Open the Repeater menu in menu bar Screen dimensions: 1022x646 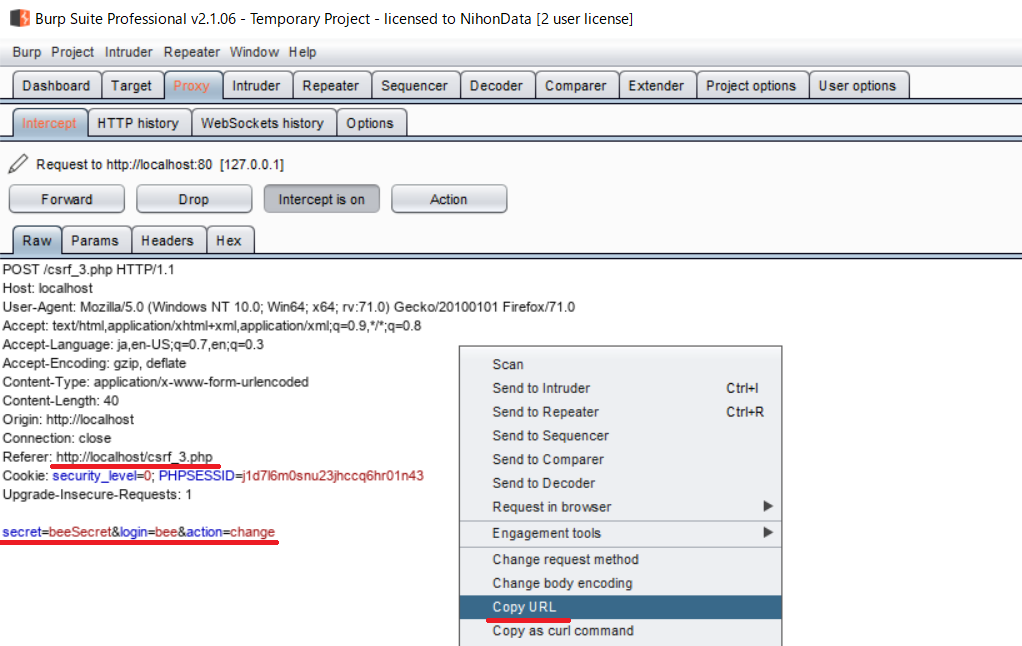click(192, 52)
